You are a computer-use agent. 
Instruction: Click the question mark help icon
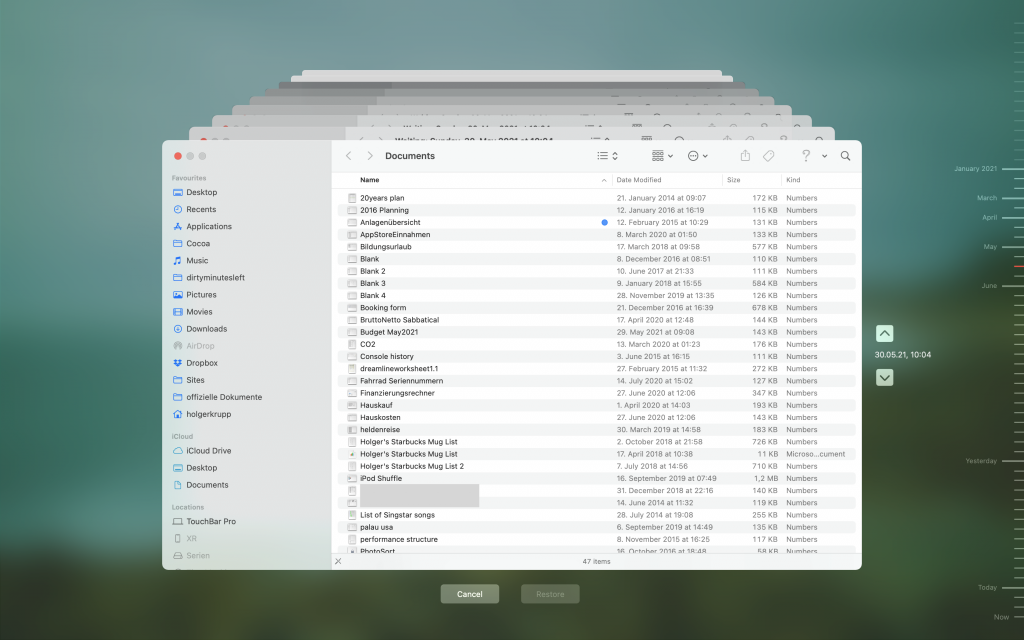click(x=805, y=156)
